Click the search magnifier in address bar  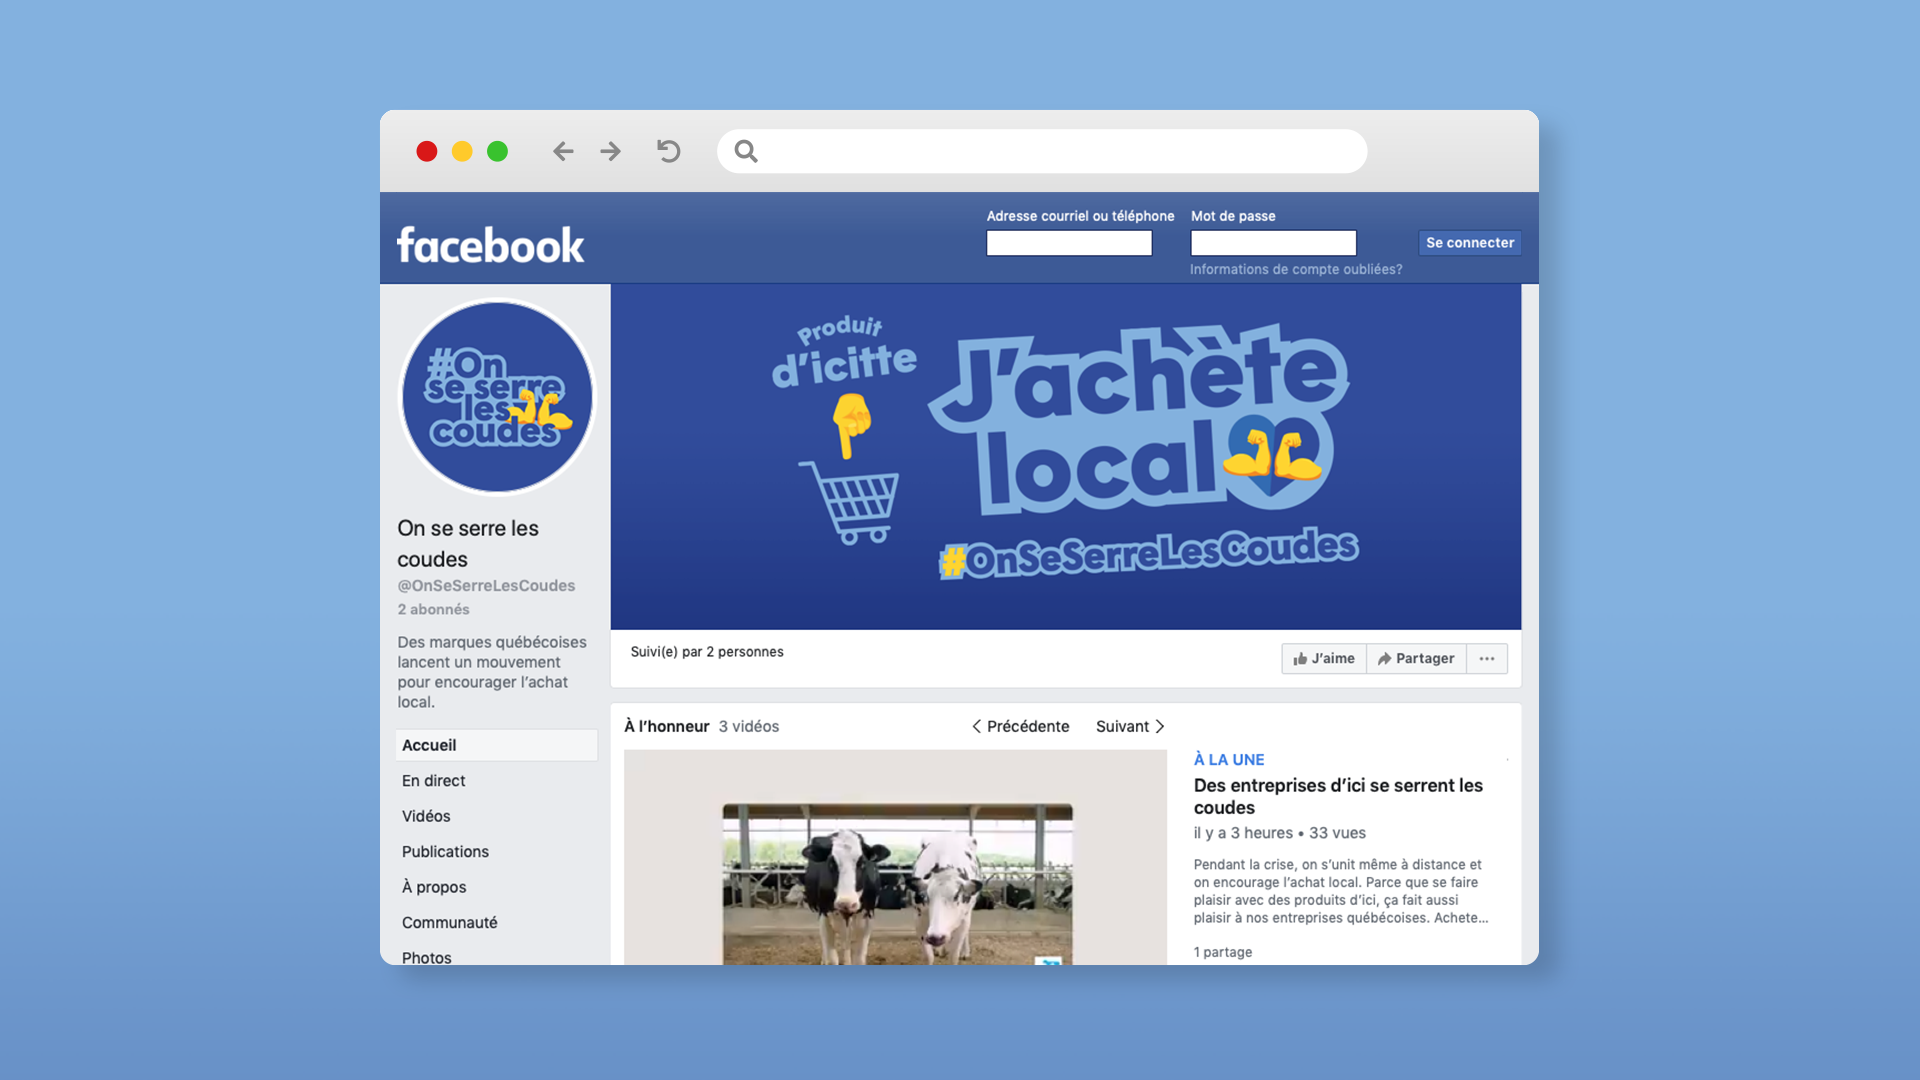[x=746, y=151]
